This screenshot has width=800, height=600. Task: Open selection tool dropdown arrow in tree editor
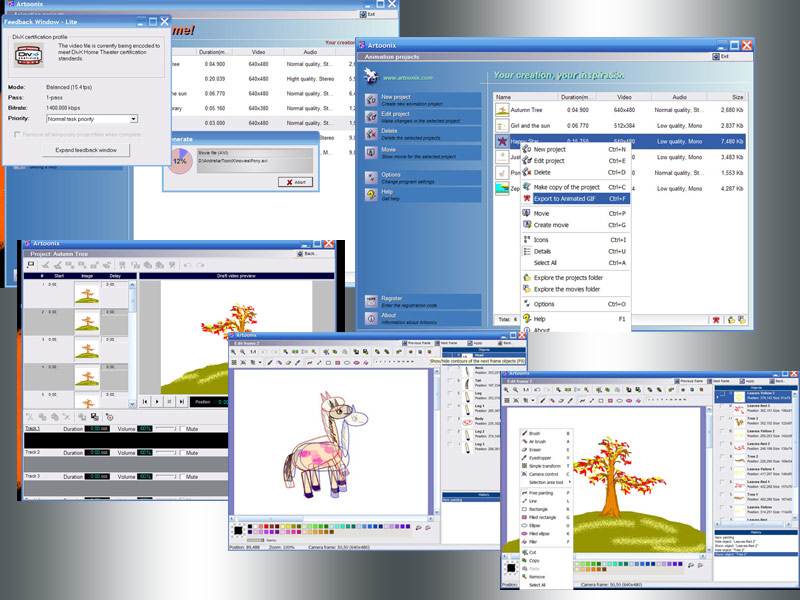click(533, 401)
